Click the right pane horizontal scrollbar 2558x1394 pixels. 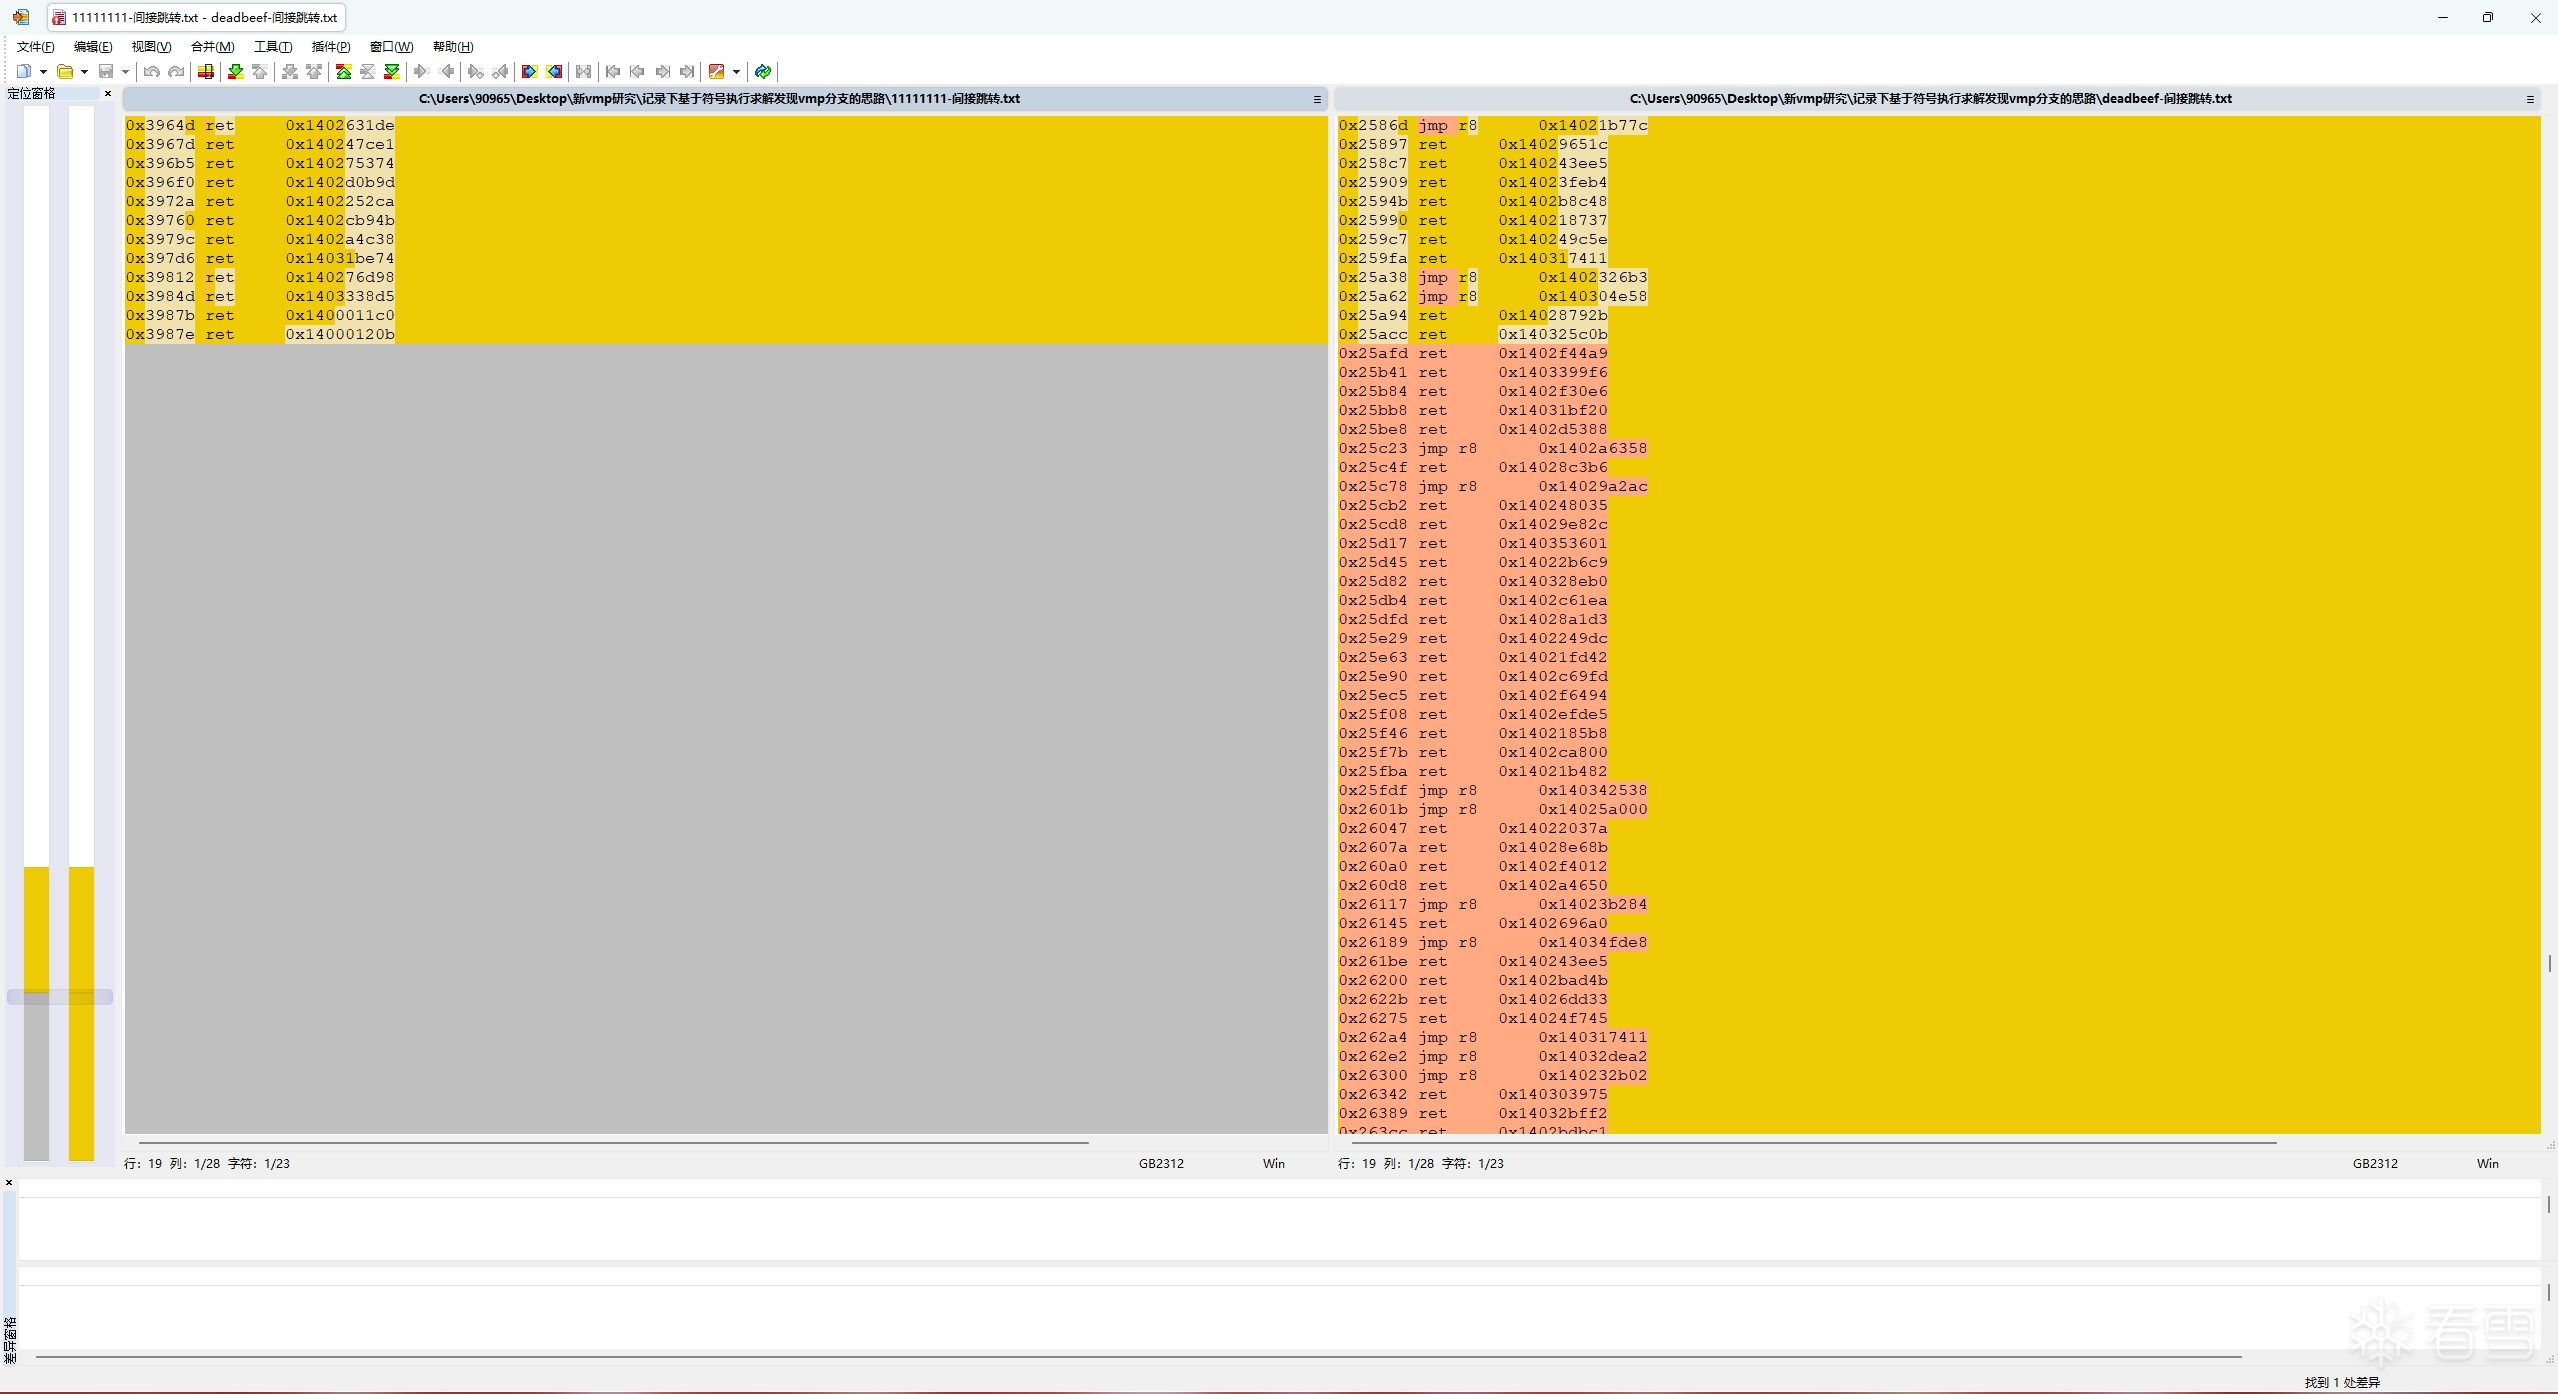[x=1812, y=1141]
